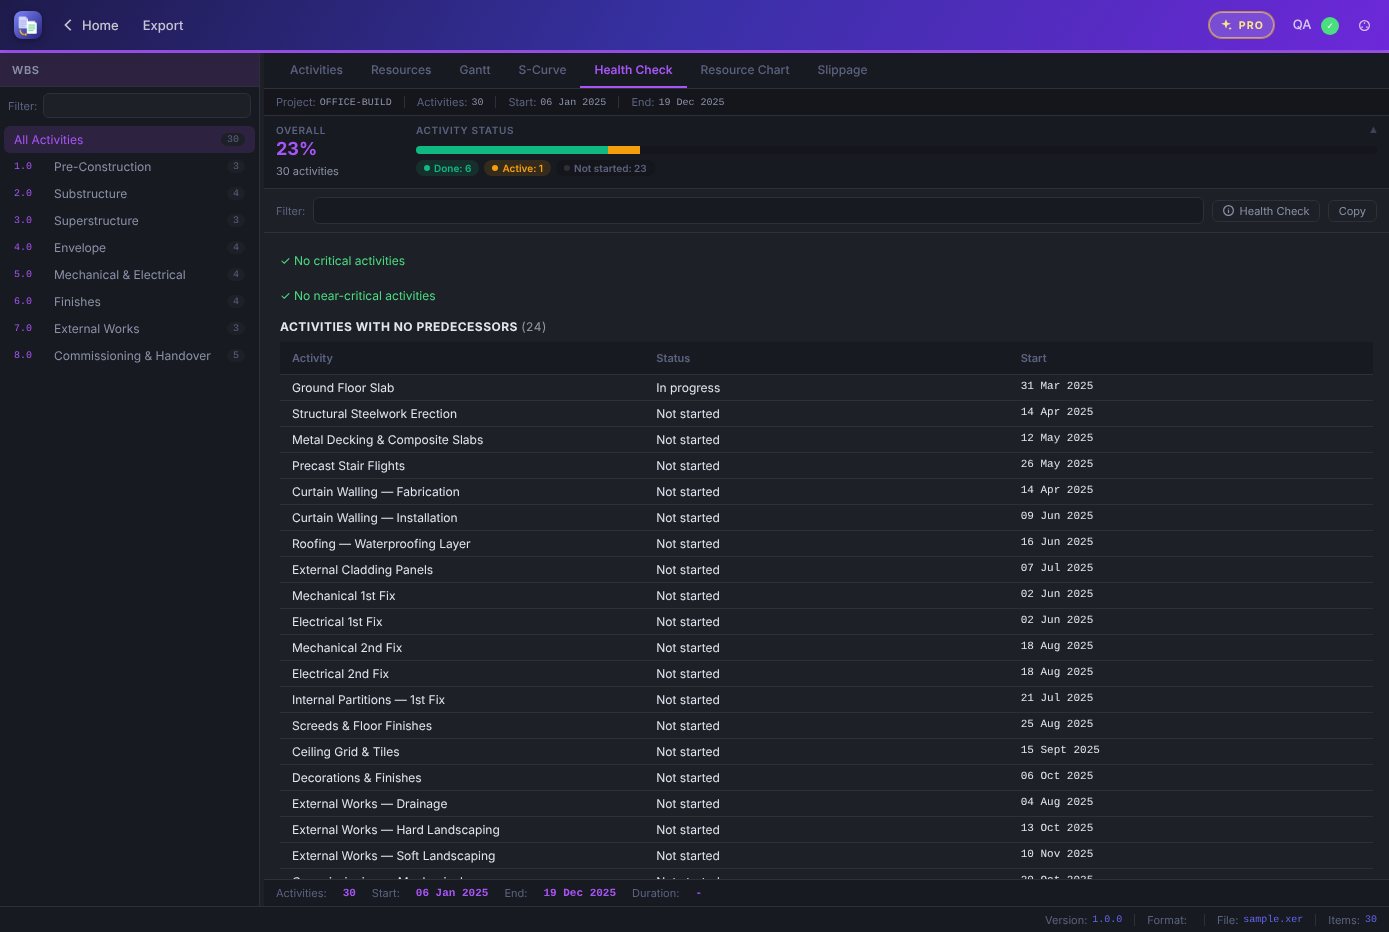This screenshot has height=932, width=1389.
Task: Select the Commissioning & Handover WBS node
Action: (x=129, y=356)
